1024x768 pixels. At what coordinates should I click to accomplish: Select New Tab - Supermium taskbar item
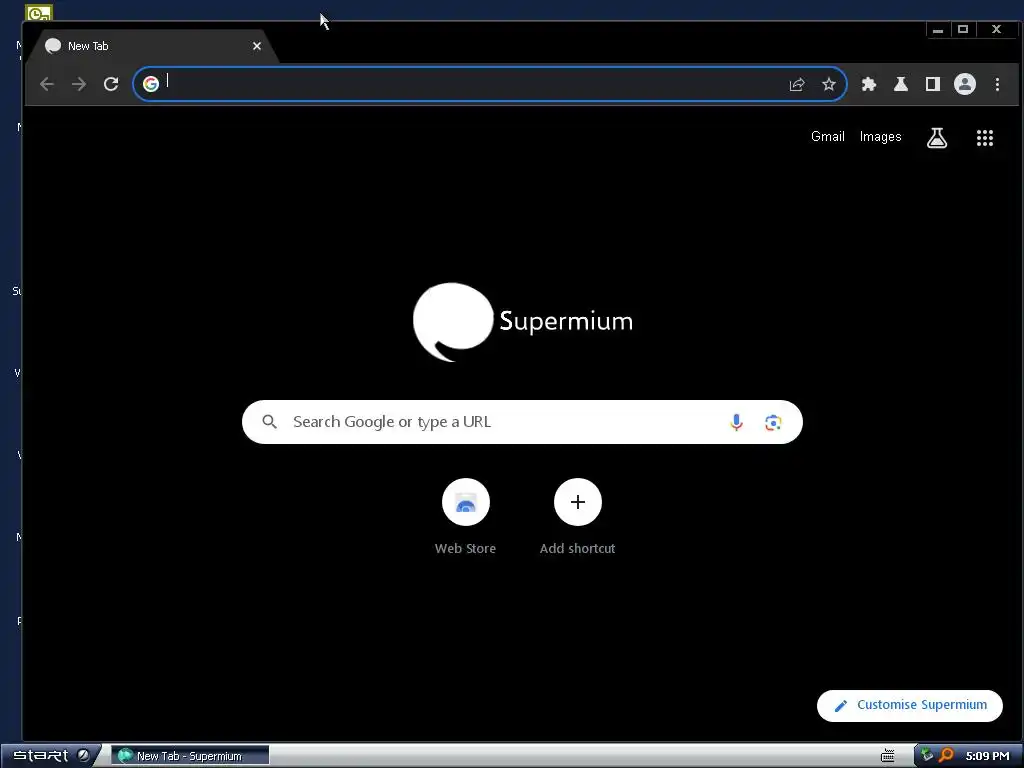point(190,756)
